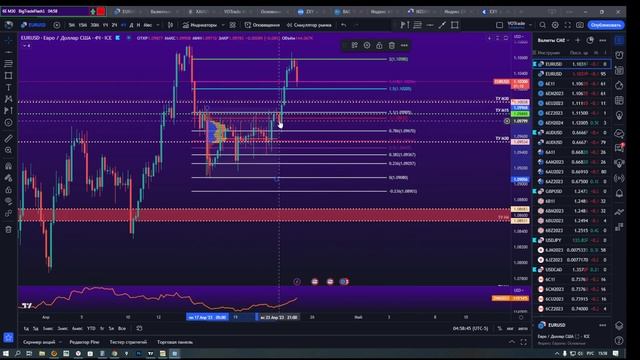This screenshot has height=360, width=640.
Task: Open the patterns drawing tool
Action: point(8,99)
